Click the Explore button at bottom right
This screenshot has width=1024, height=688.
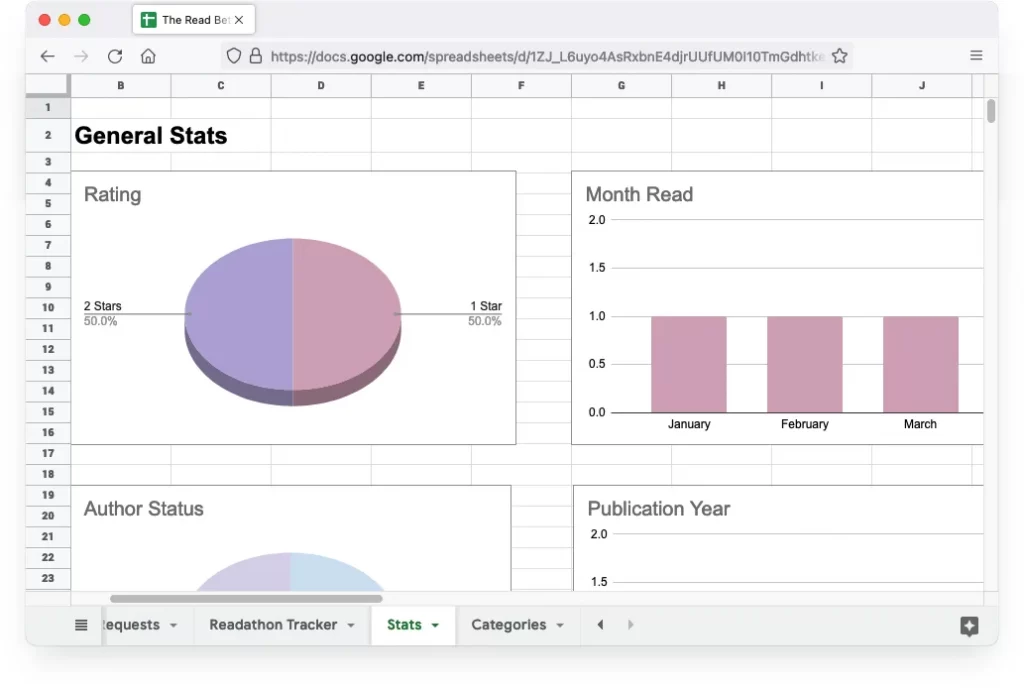(x=969, y=625)
